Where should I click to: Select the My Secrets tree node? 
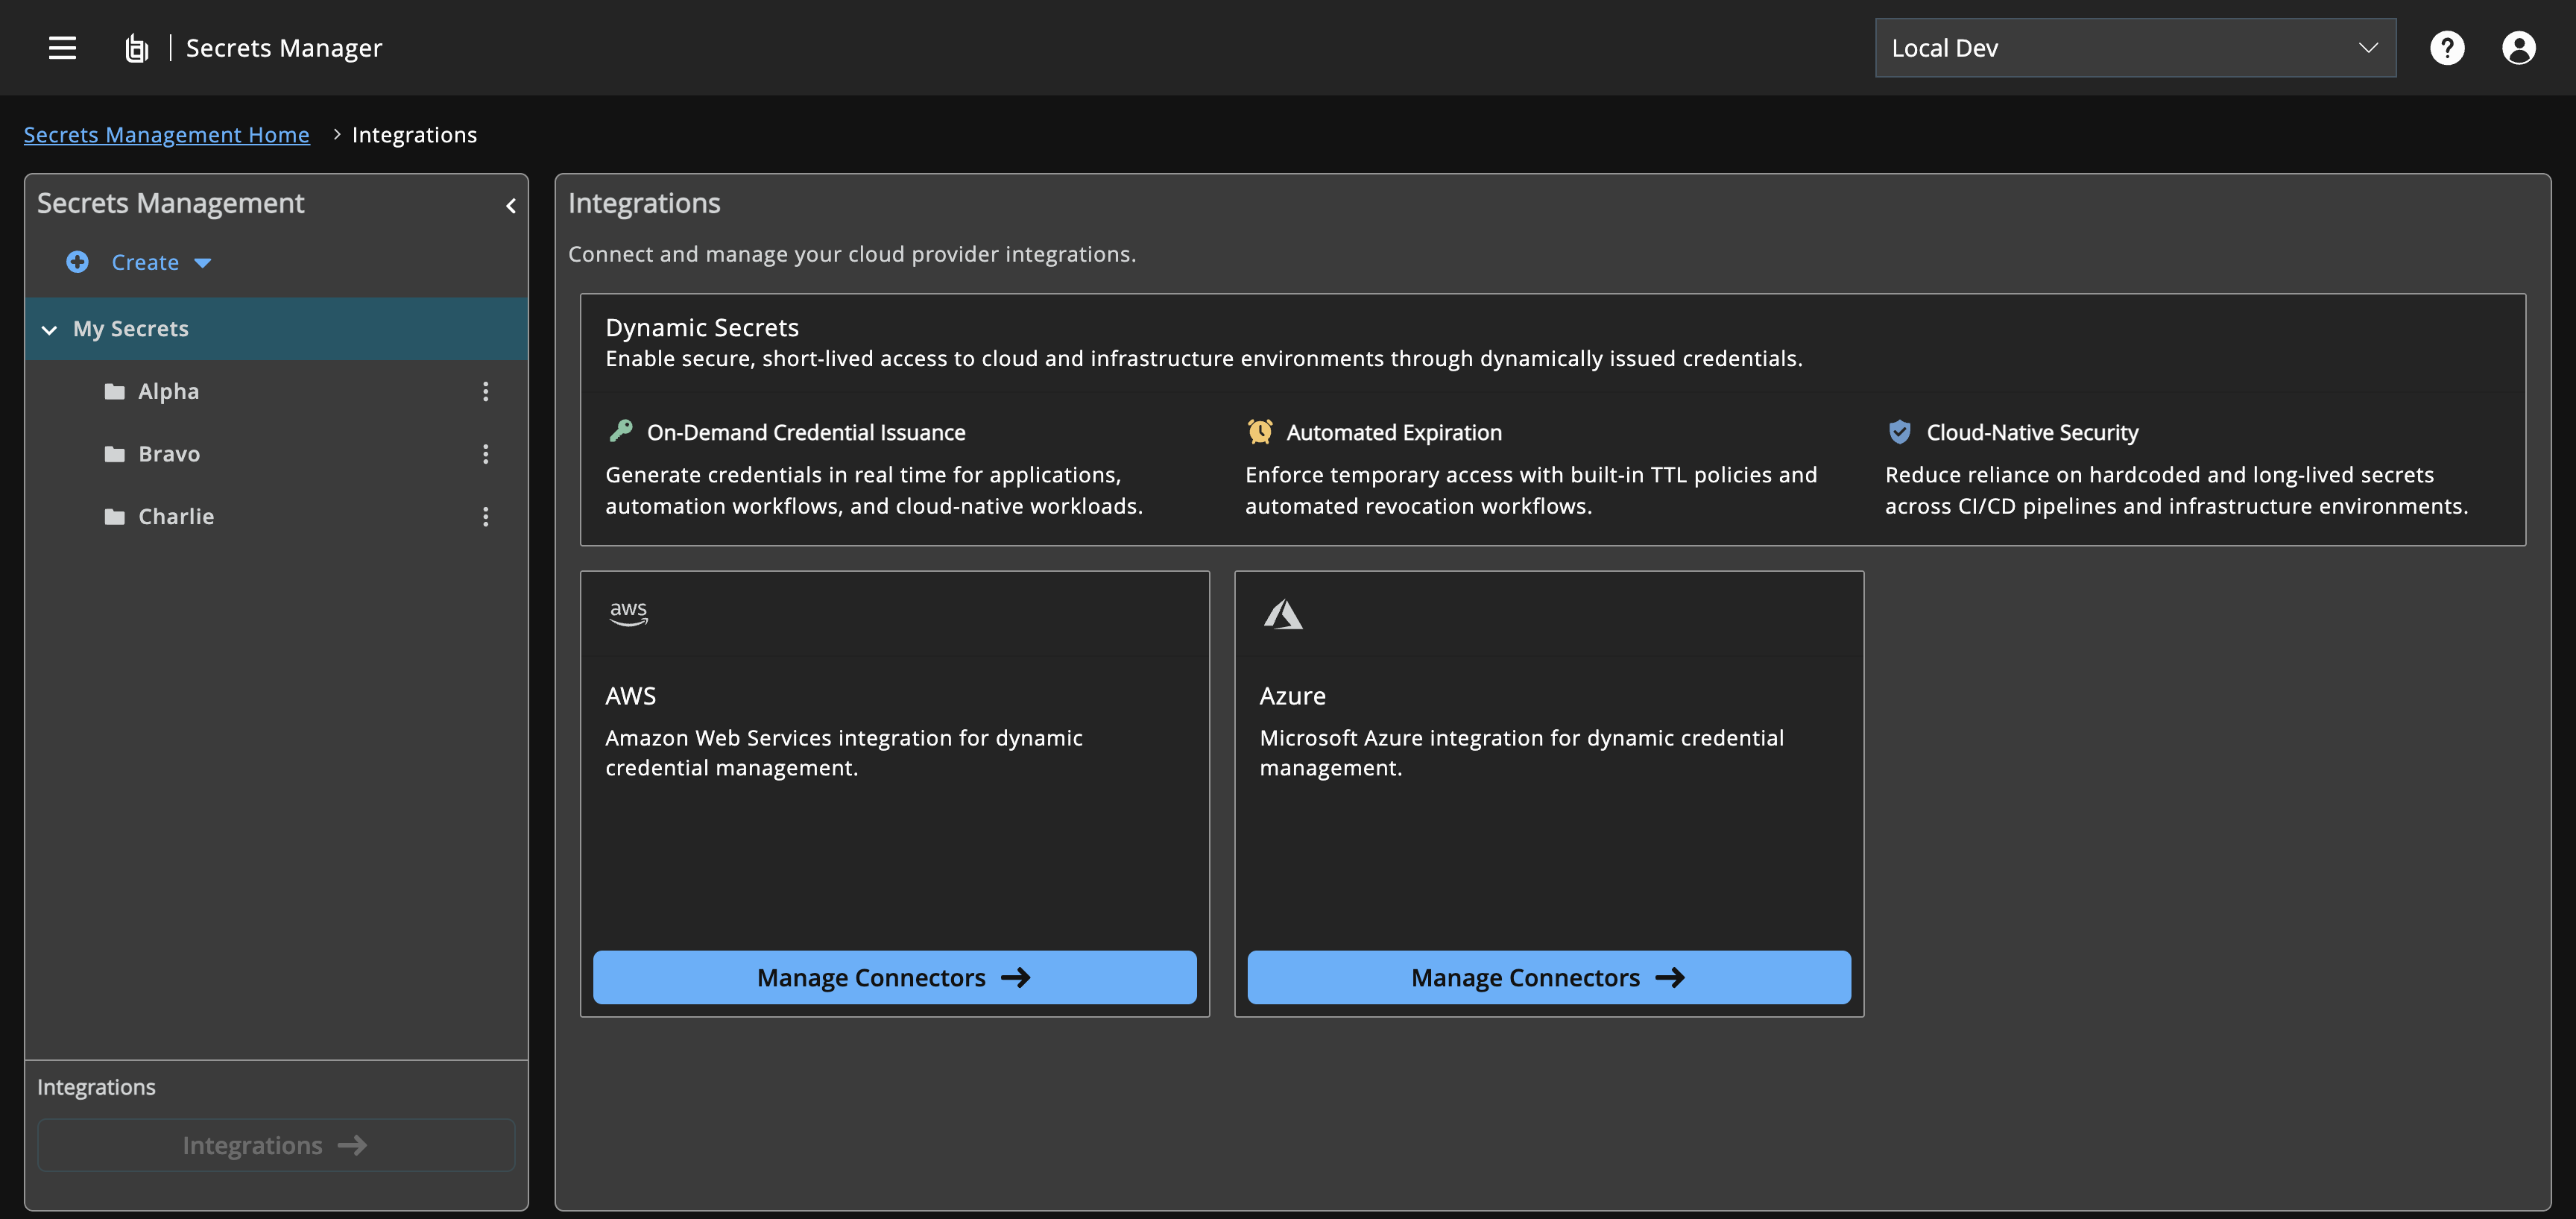[x=277, y=329]
